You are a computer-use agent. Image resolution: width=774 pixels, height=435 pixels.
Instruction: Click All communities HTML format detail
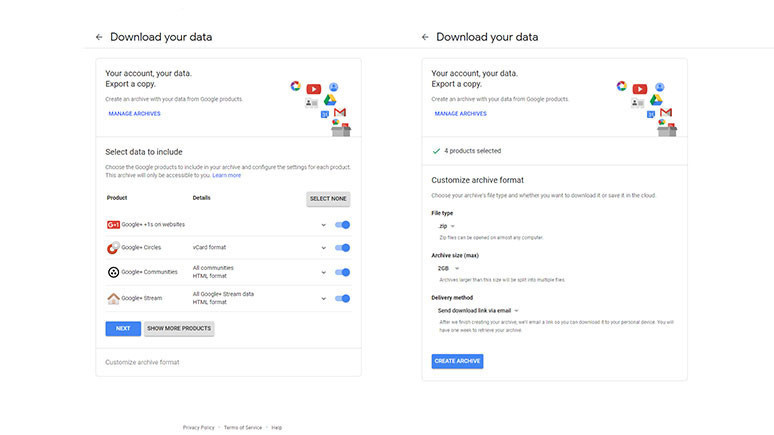(x=213, y=272)
